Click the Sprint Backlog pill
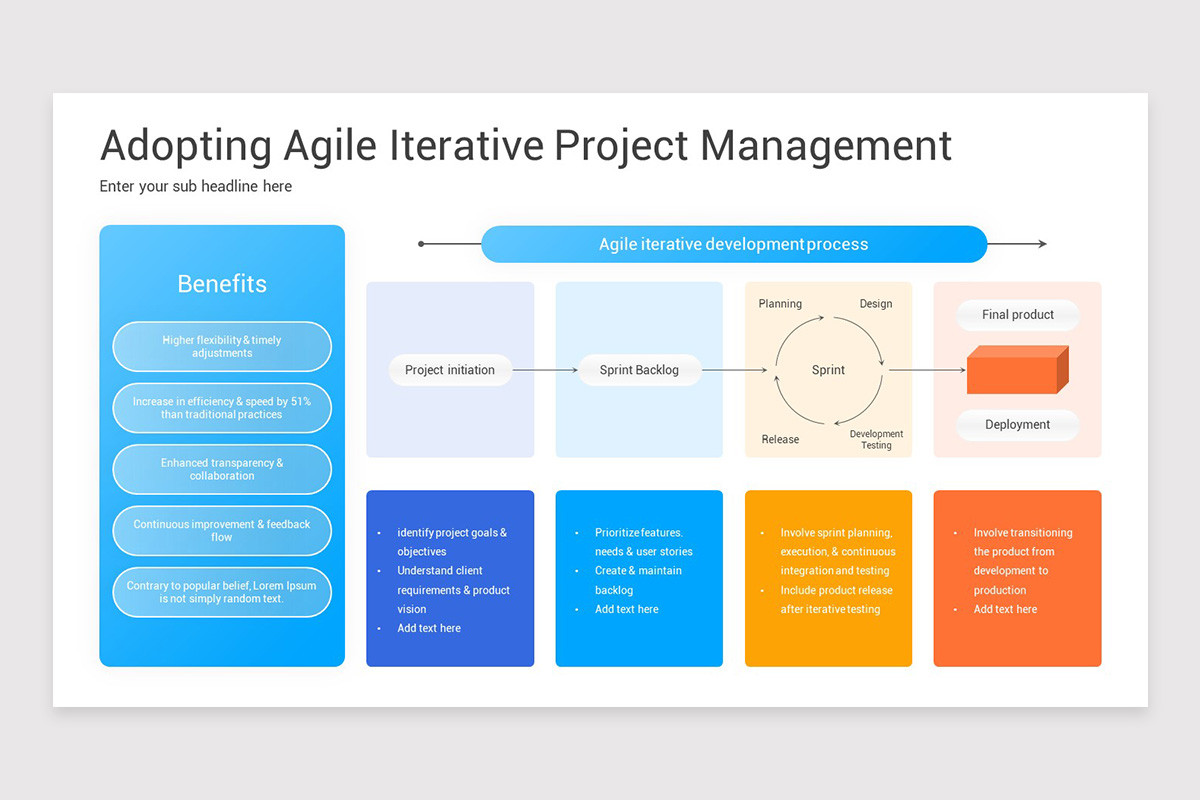The height and width of the screenshot is (800, 1200). click(x=638, y=369)
